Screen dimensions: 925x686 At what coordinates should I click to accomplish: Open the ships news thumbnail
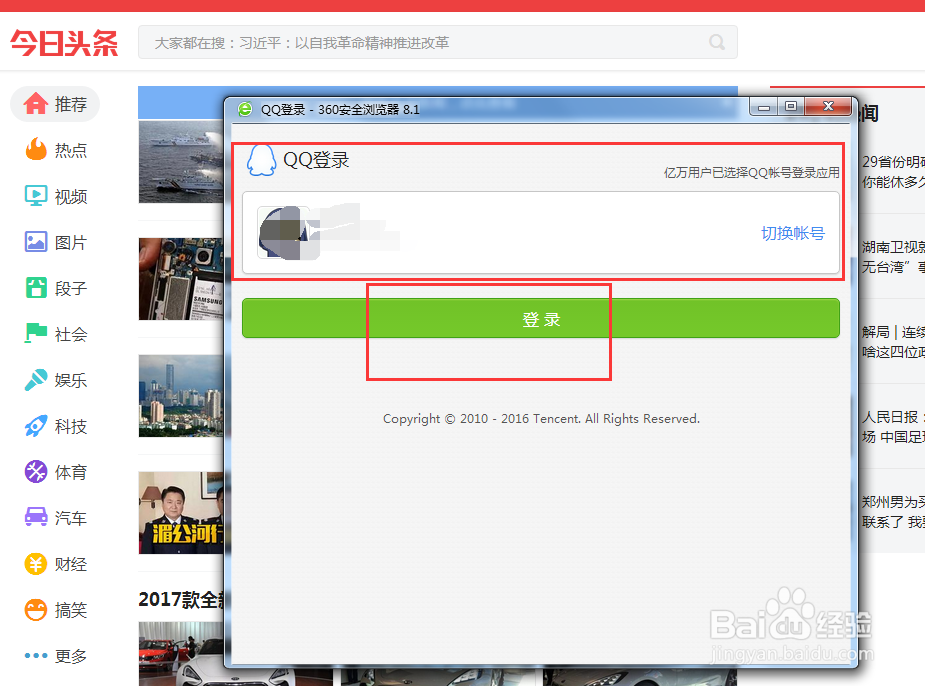click(x=182, y=162)
